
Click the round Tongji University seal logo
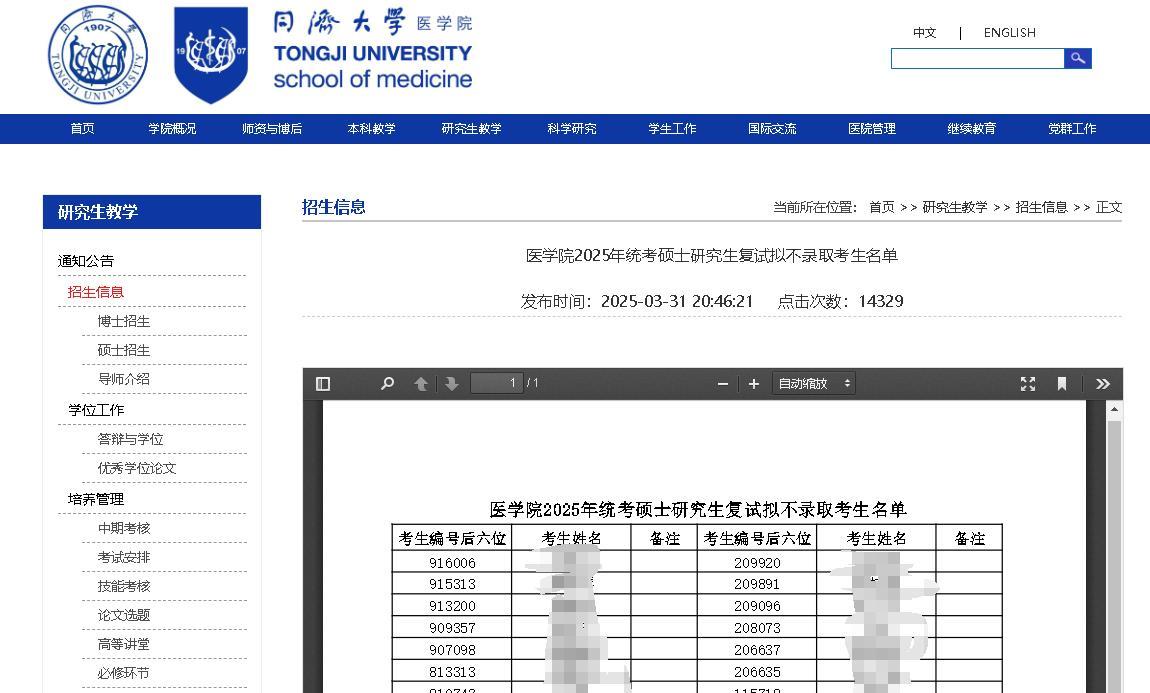(98, 55)
